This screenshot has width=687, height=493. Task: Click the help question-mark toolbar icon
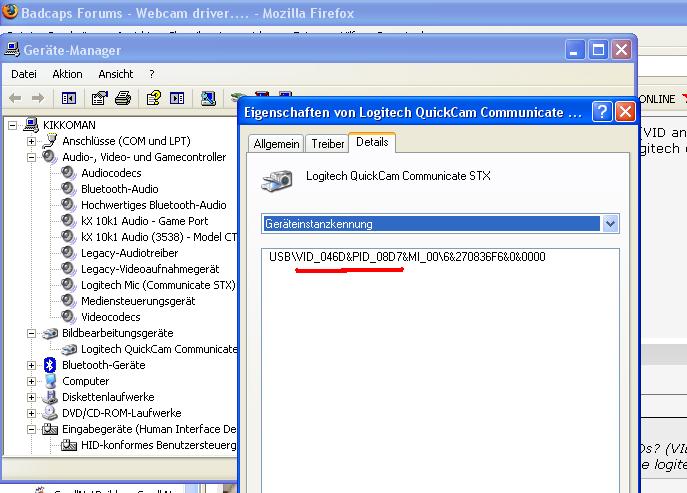[x=153, y=98]
